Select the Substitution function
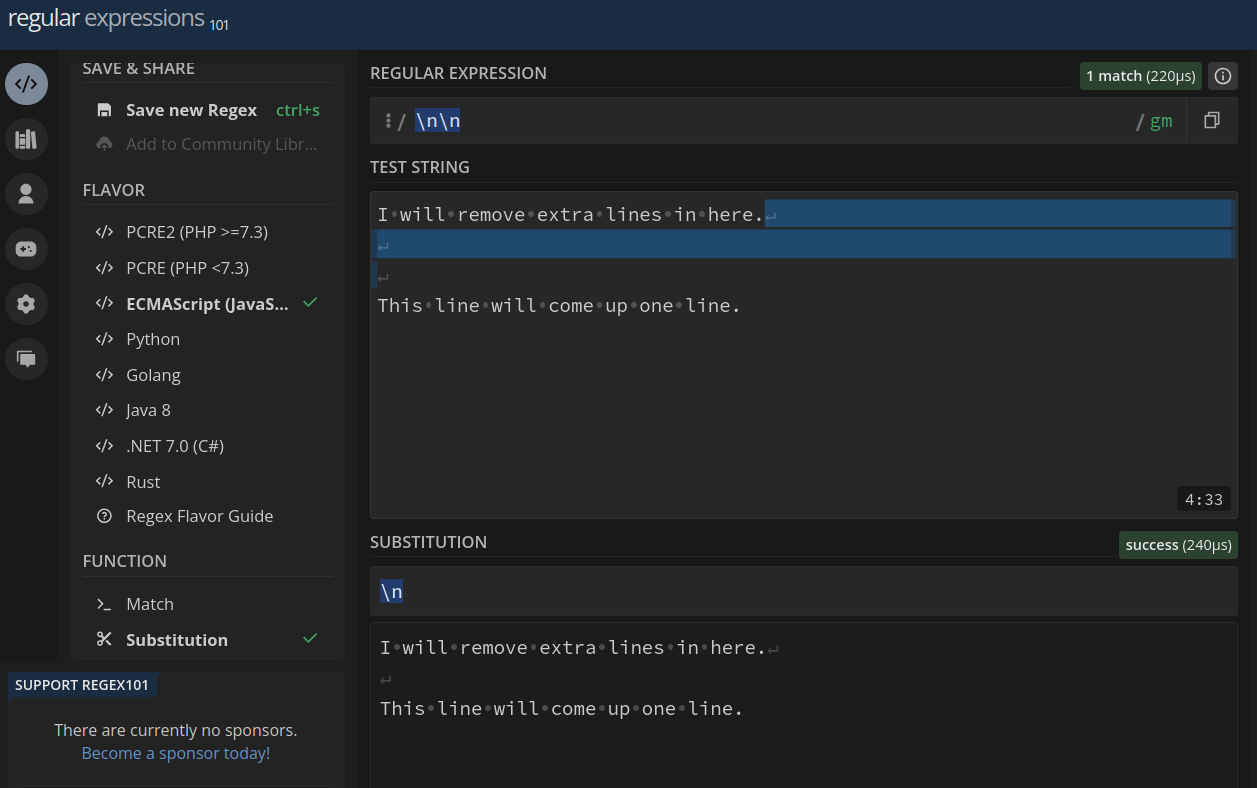Image resolution: width=1257 pixels, height=788 pixels. pos(176,640)
